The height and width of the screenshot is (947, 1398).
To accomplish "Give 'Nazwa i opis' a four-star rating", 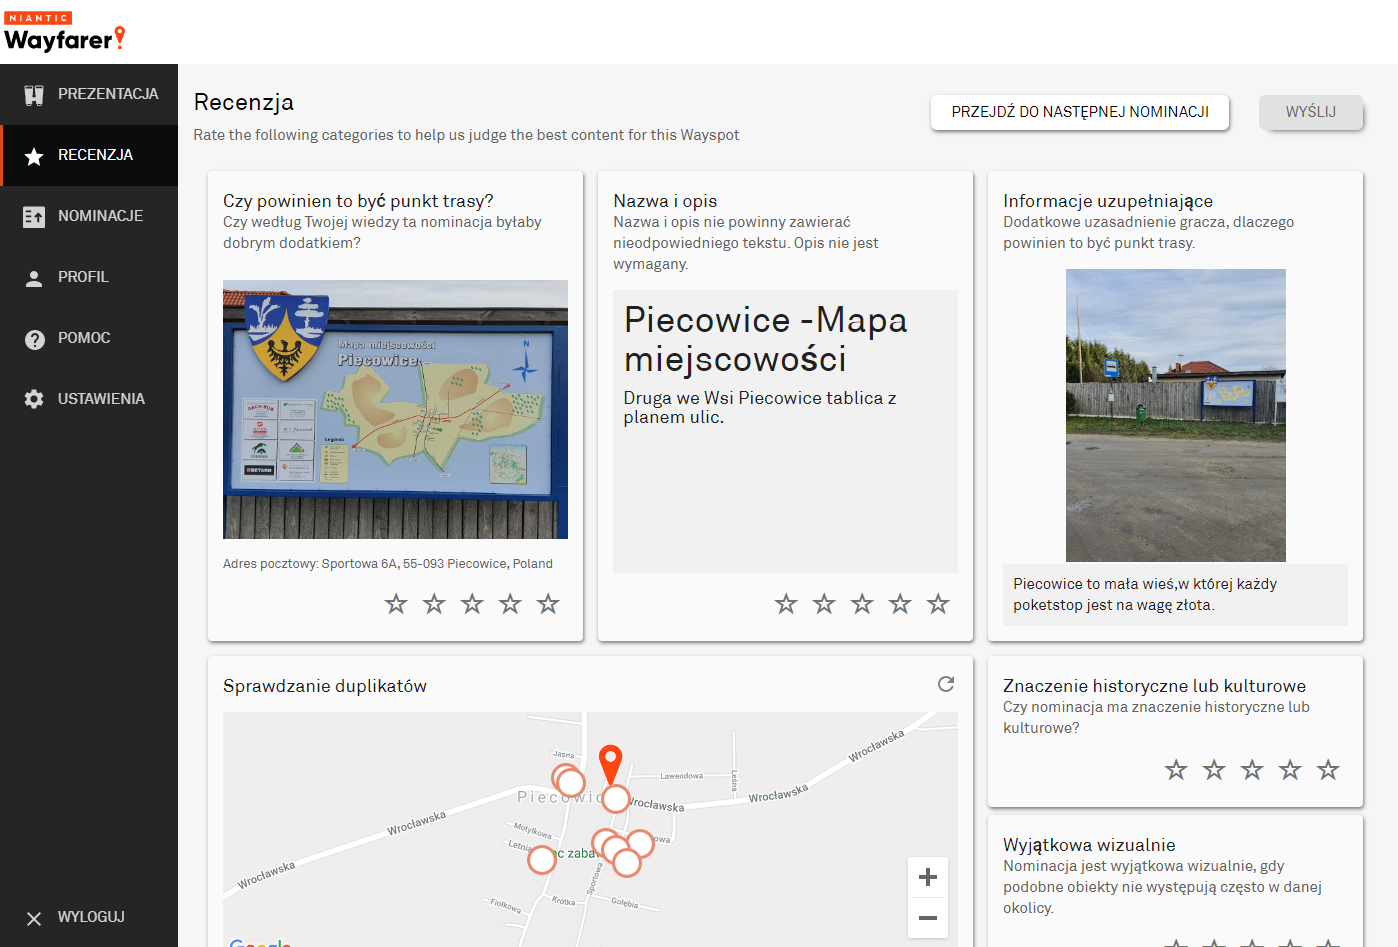I will click(900, 604).
